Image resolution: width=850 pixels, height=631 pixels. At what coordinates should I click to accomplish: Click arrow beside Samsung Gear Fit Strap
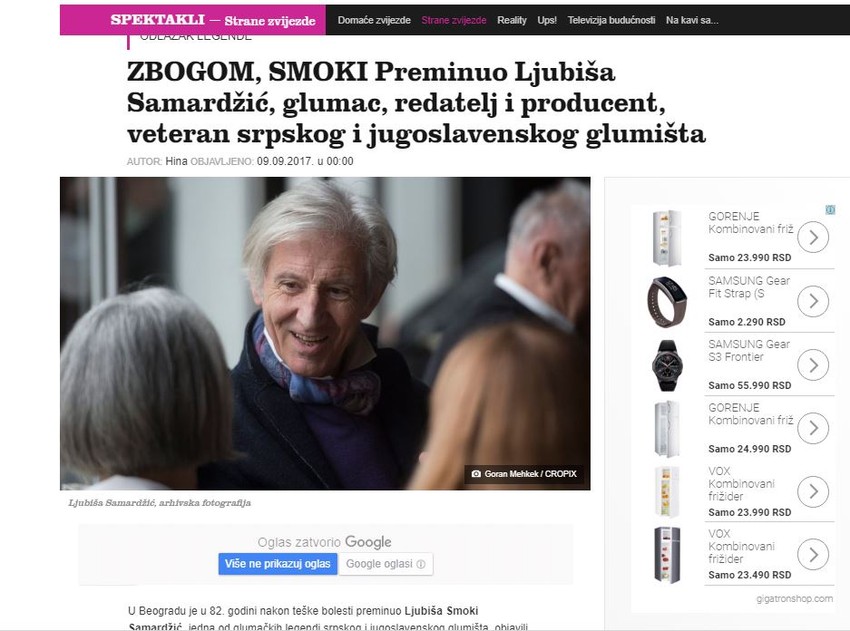point(813,301)
